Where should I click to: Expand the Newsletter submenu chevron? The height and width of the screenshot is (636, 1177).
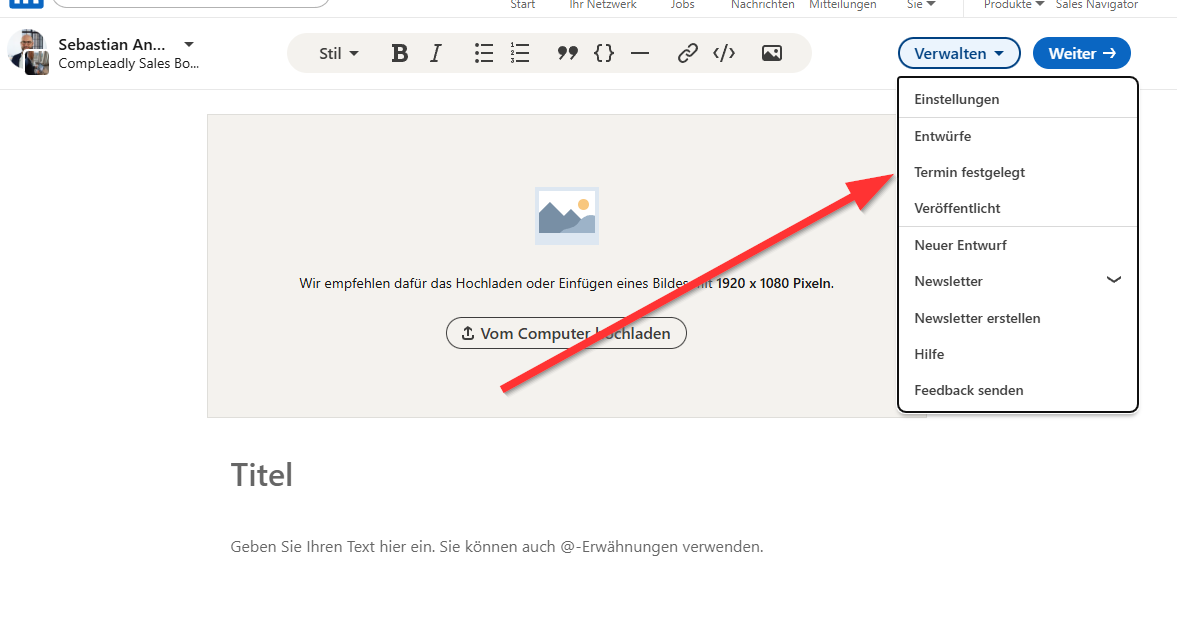tap(1114, 281)
